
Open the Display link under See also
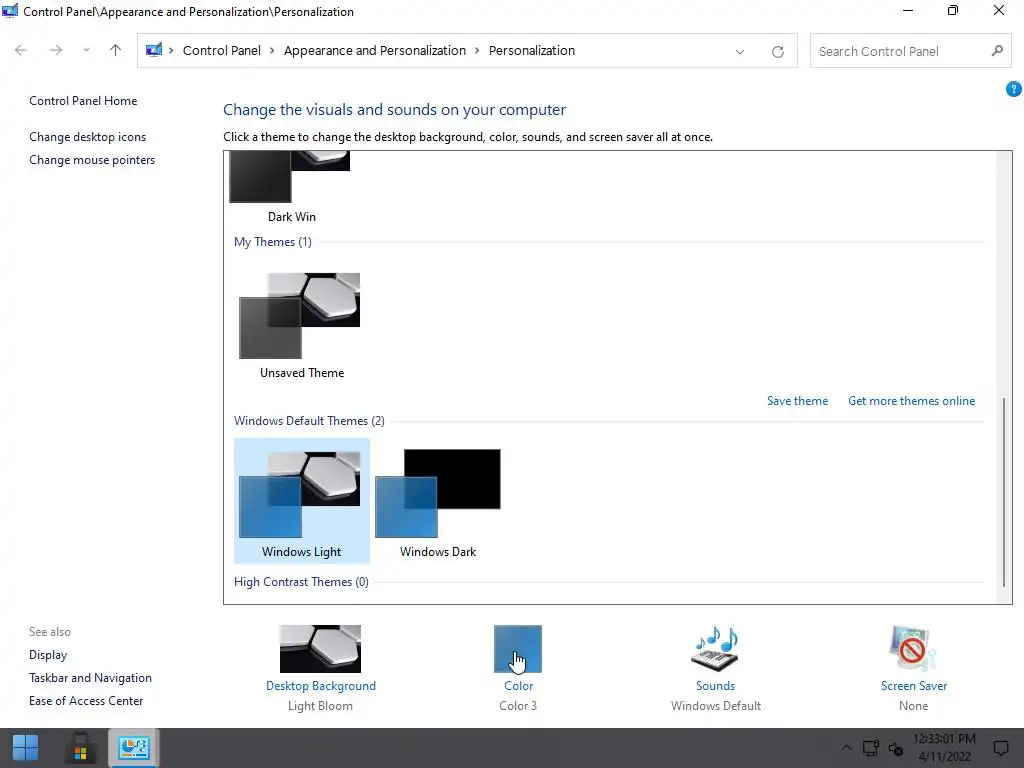[x=48, y=655]
